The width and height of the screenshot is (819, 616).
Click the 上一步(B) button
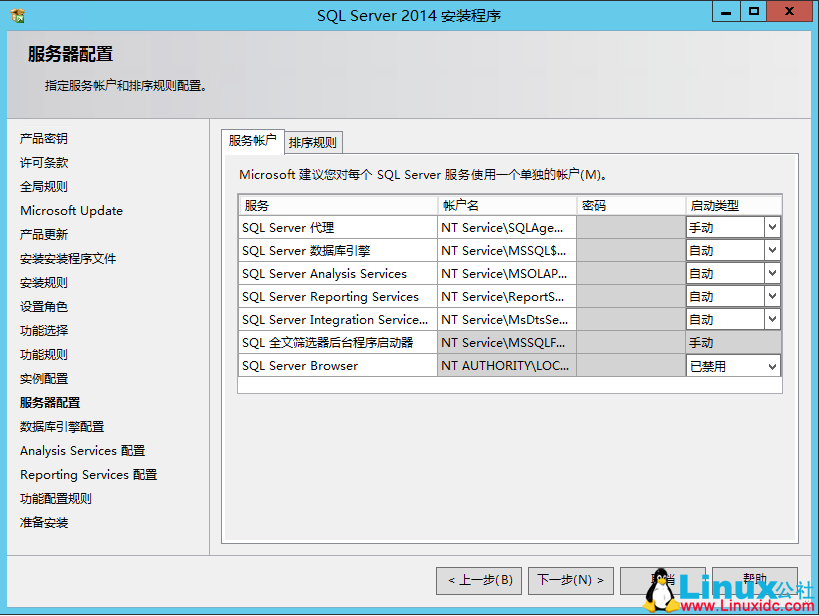coord(478,580)
